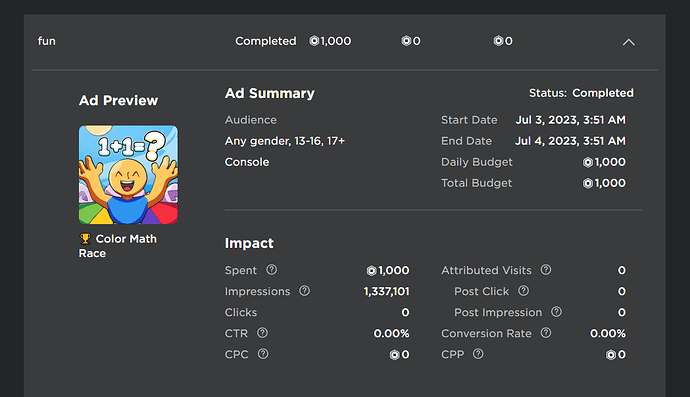Viewport: 690px width, 397px height.
Task: Click the fun campaign name
Action: [47, 41]
